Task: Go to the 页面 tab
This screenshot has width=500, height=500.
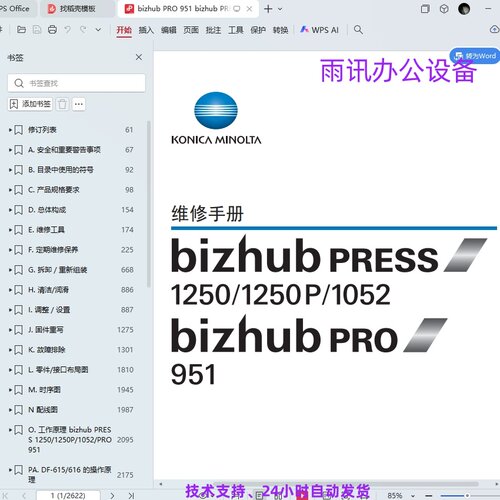Action: click(x=191, y=30)
